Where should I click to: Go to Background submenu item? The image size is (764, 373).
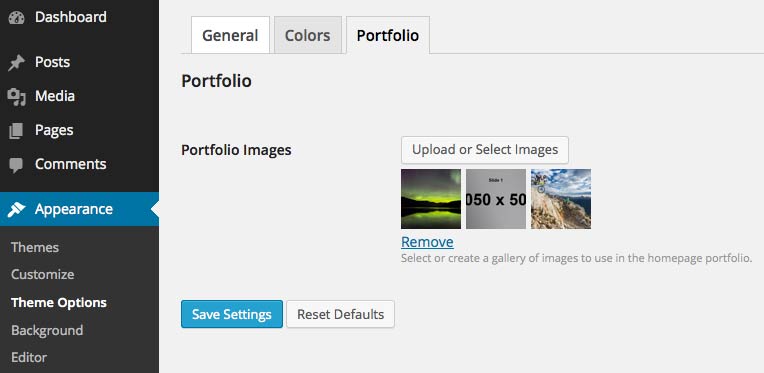[47, 330]
